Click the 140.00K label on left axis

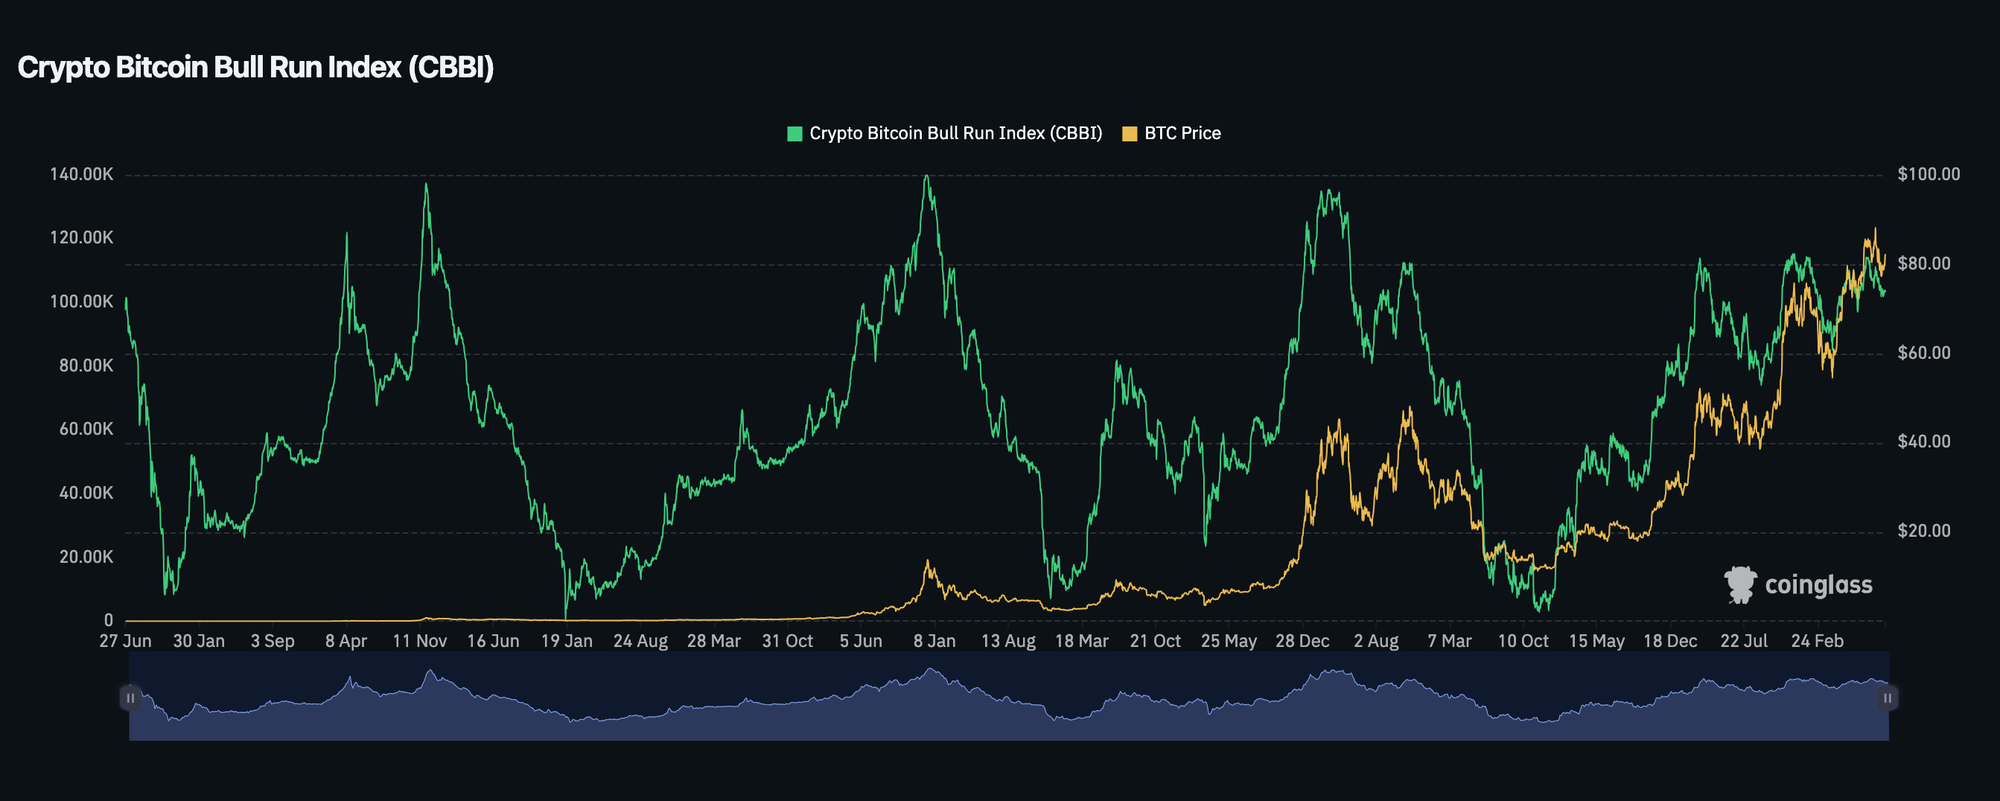(x=81, y=175)
